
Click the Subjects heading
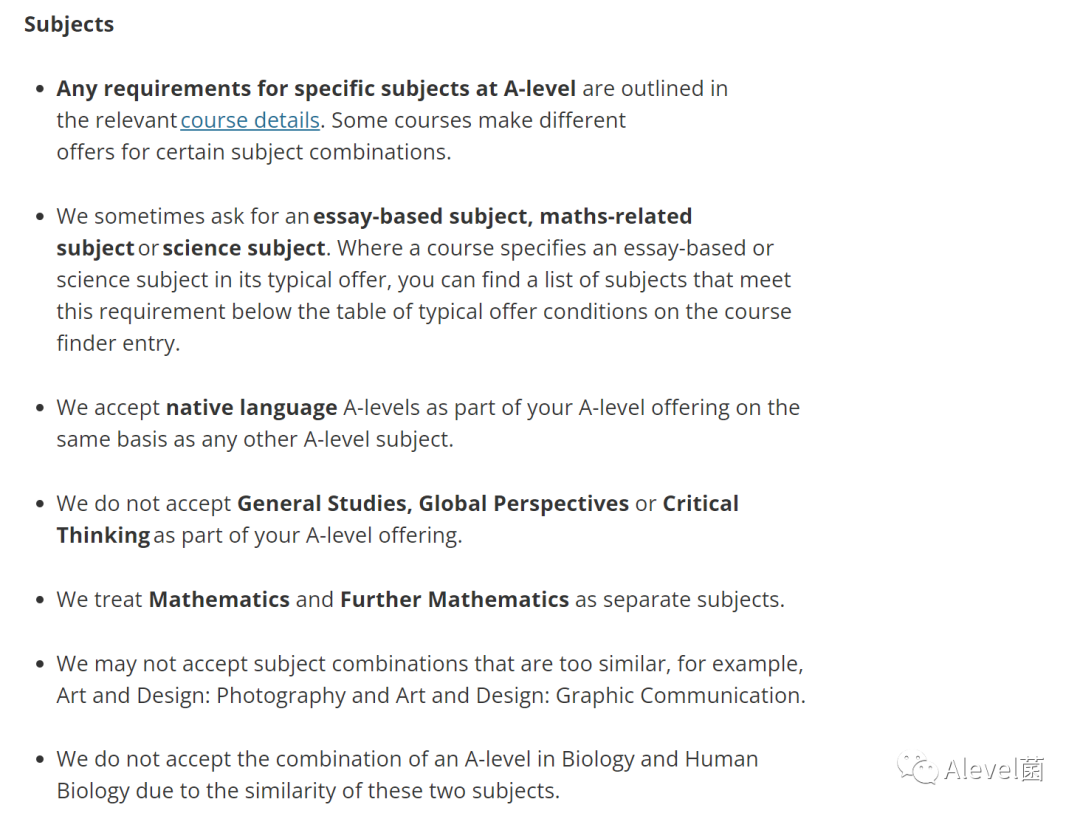point(69,24)
